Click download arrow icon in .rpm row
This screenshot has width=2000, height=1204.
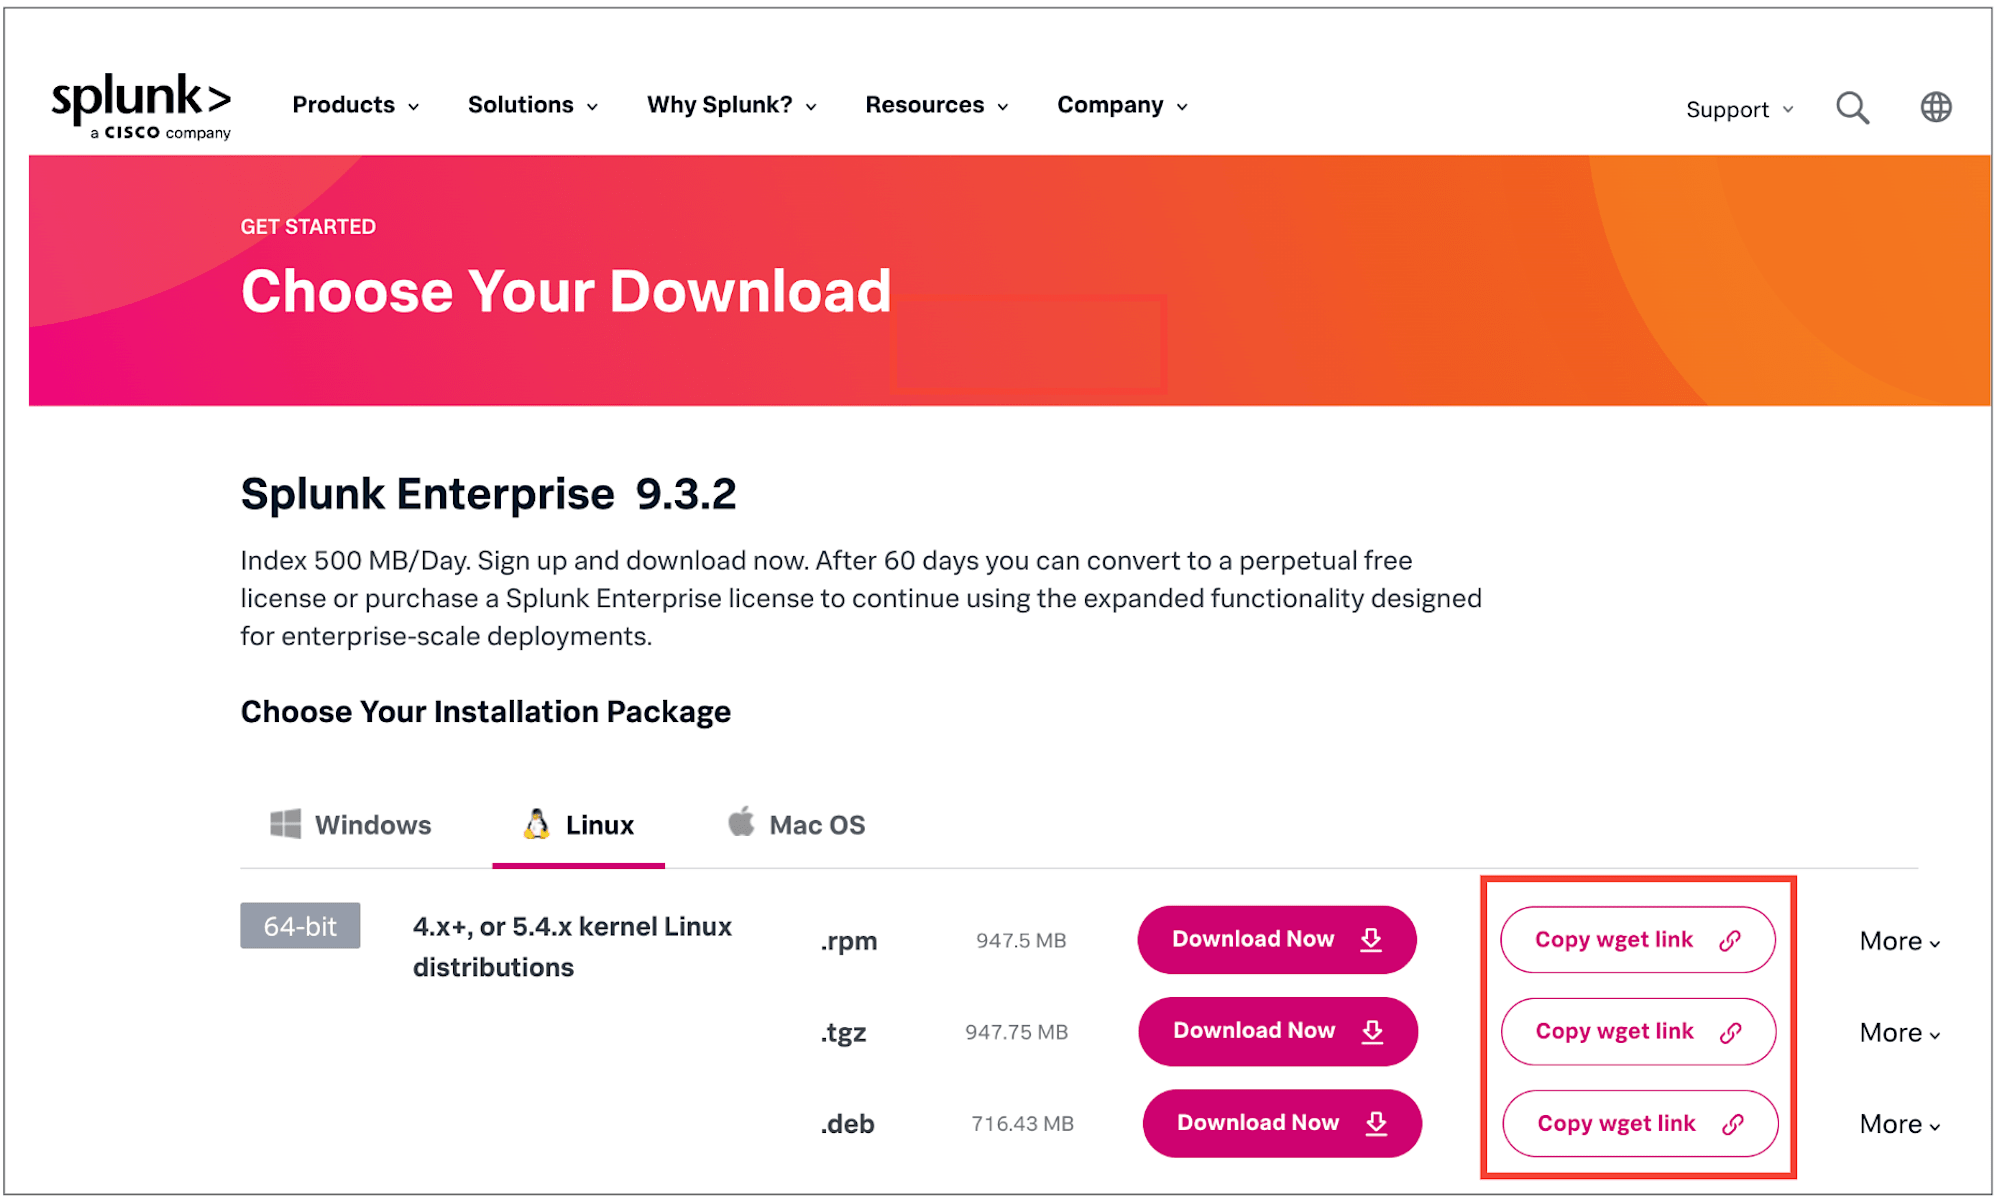pyautogui.click(x=1371, y=940)
